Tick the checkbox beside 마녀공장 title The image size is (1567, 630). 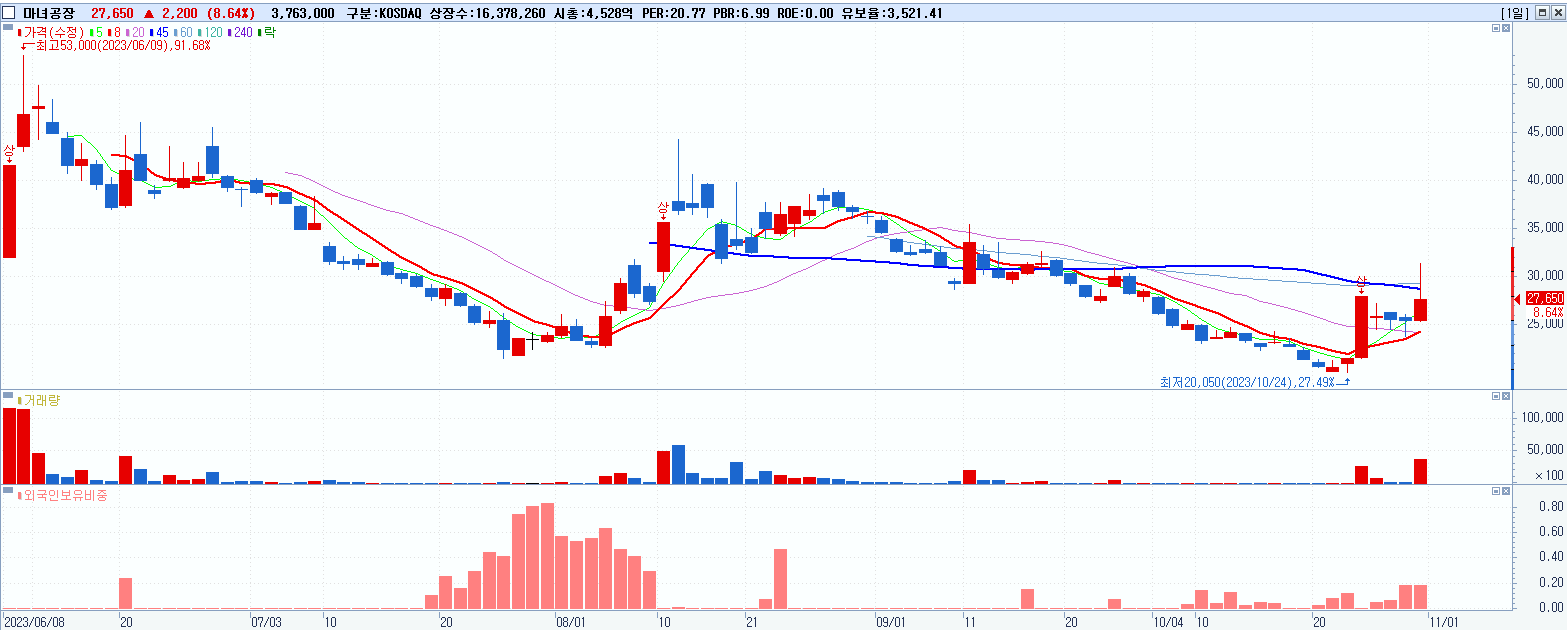tap(9, 12)
